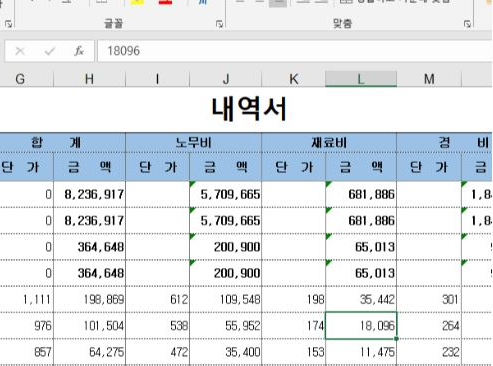Select the highlighted column L header
The height and width of the screenshot is (366, 493).
coord(361,79)
